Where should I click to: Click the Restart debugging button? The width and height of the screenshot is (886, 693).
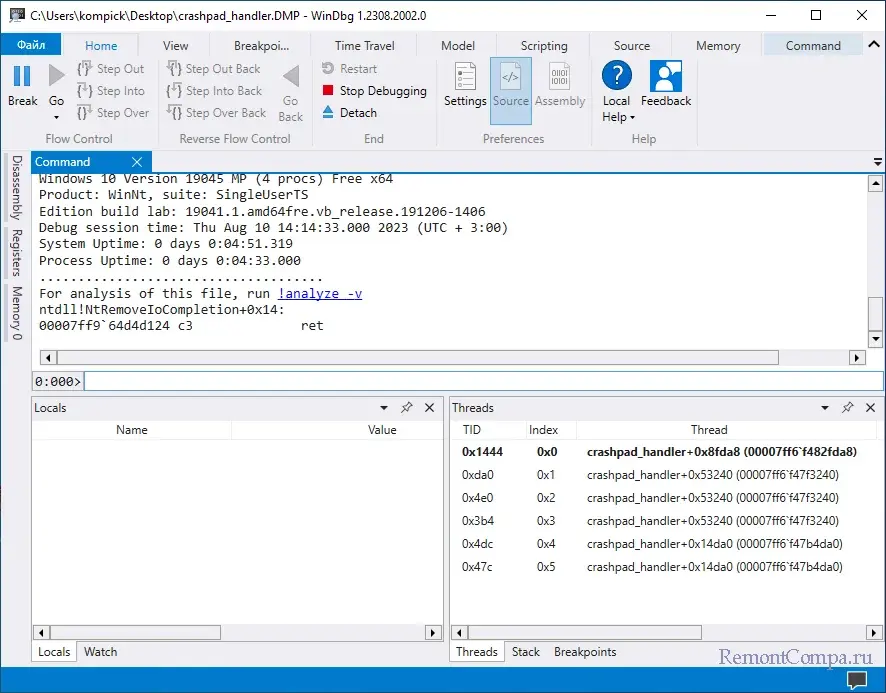[349, 69]
